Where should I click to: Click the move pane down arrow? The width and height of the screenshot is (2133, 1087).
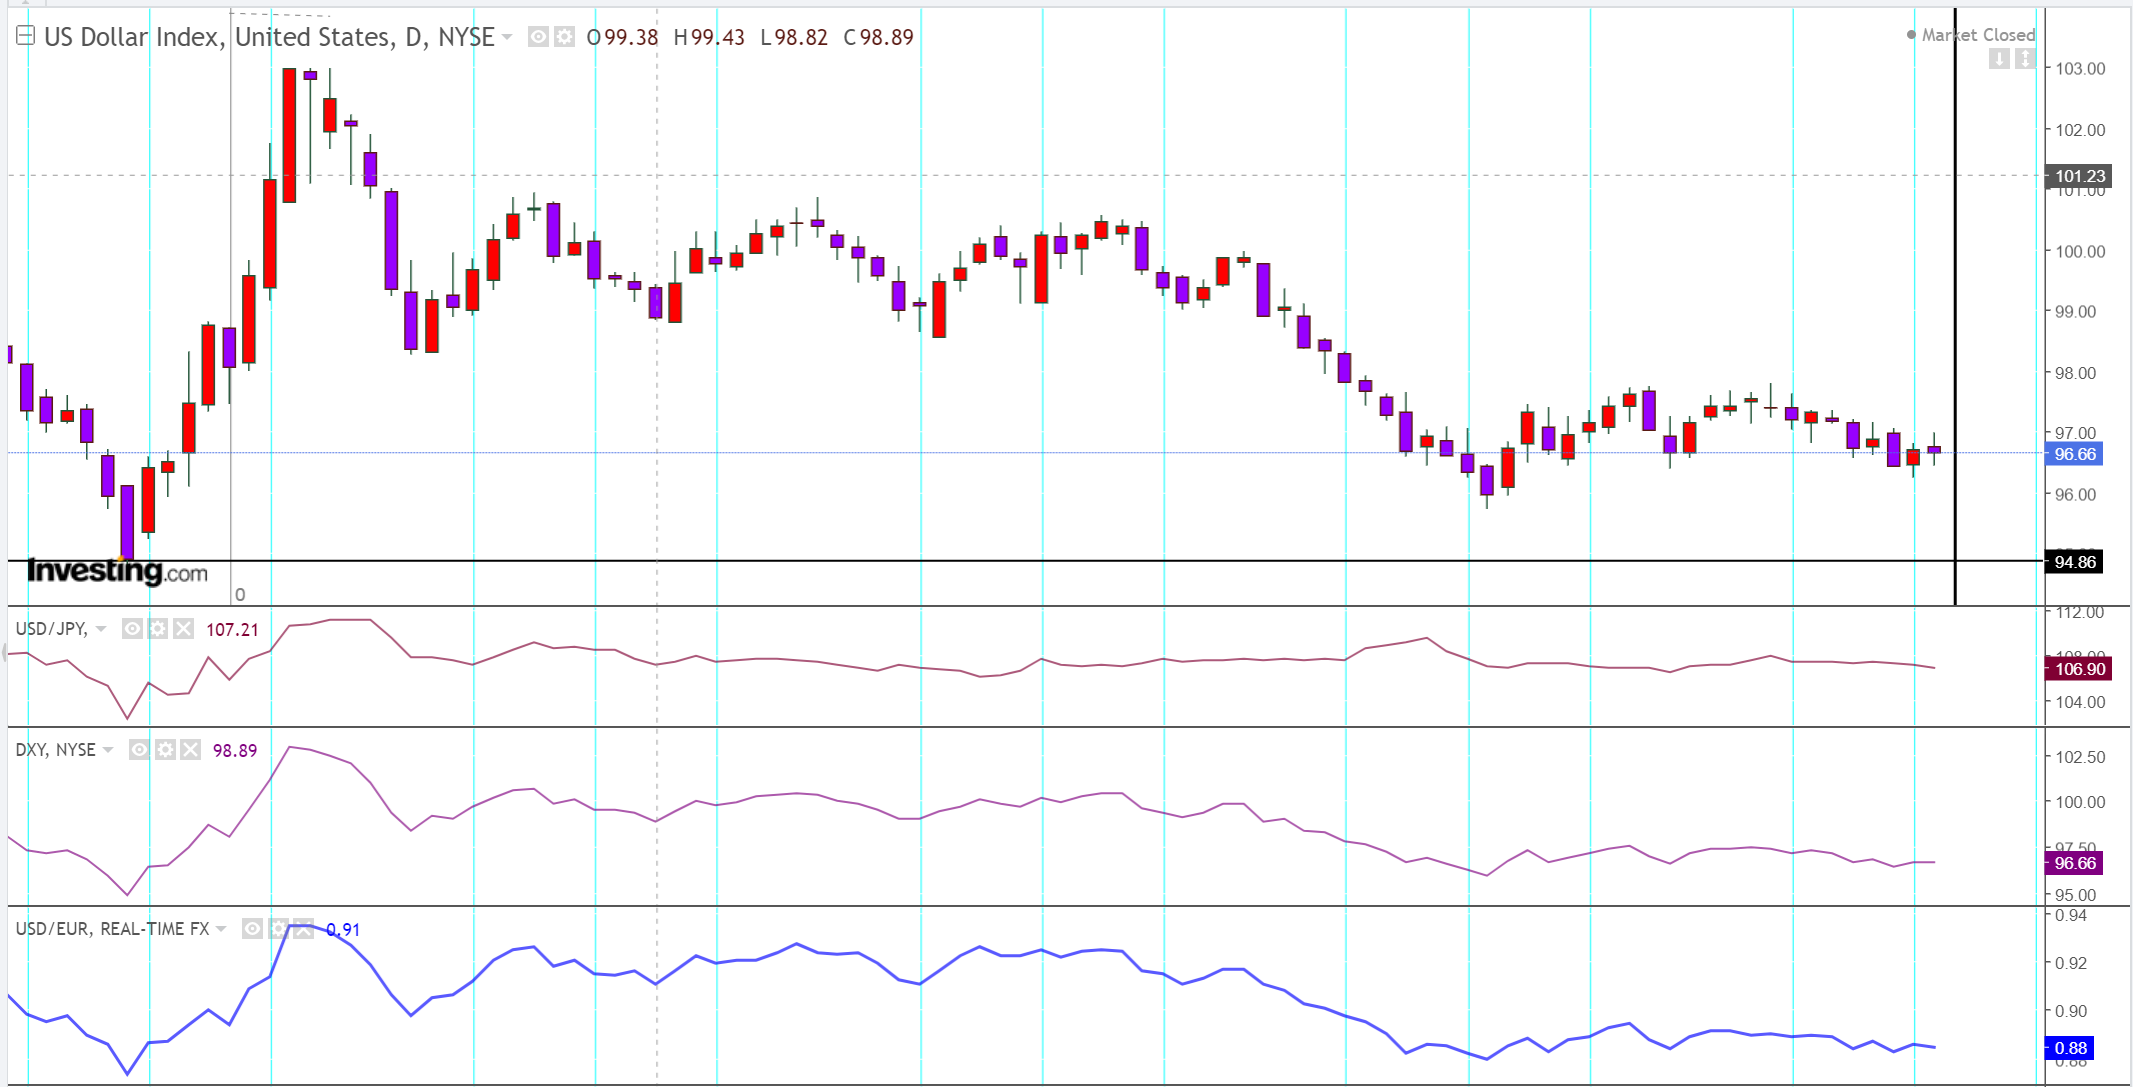(x=1999, y=59)
